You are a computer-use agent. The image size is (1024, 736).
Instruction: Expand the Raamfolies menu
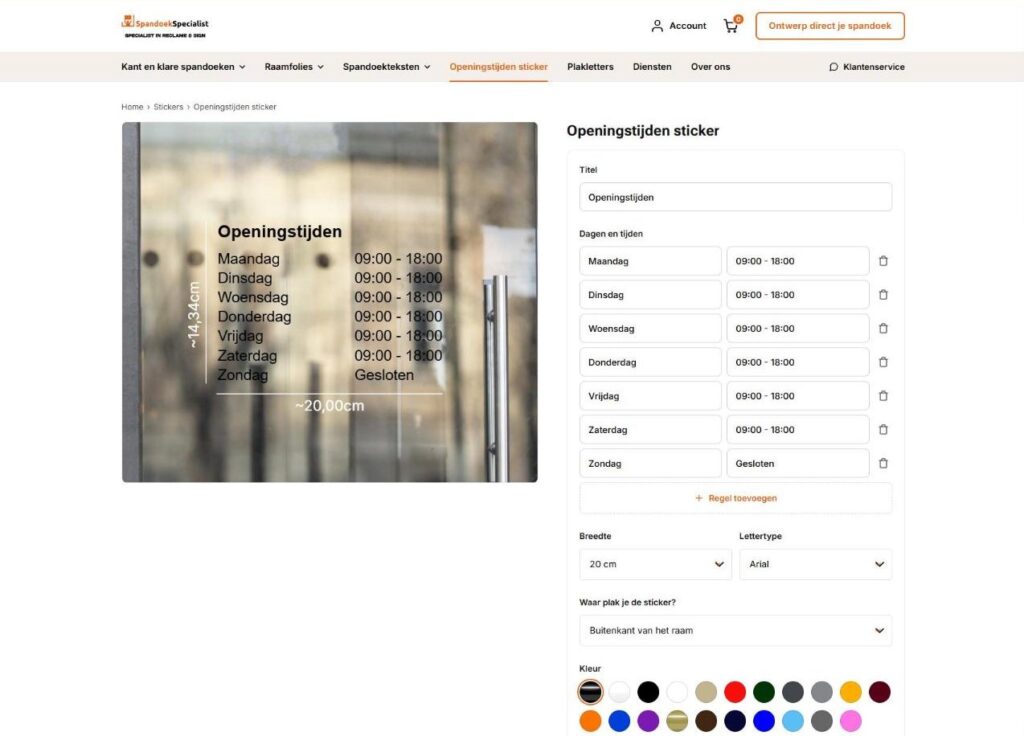pyautogui.click(x=294, y=67)
